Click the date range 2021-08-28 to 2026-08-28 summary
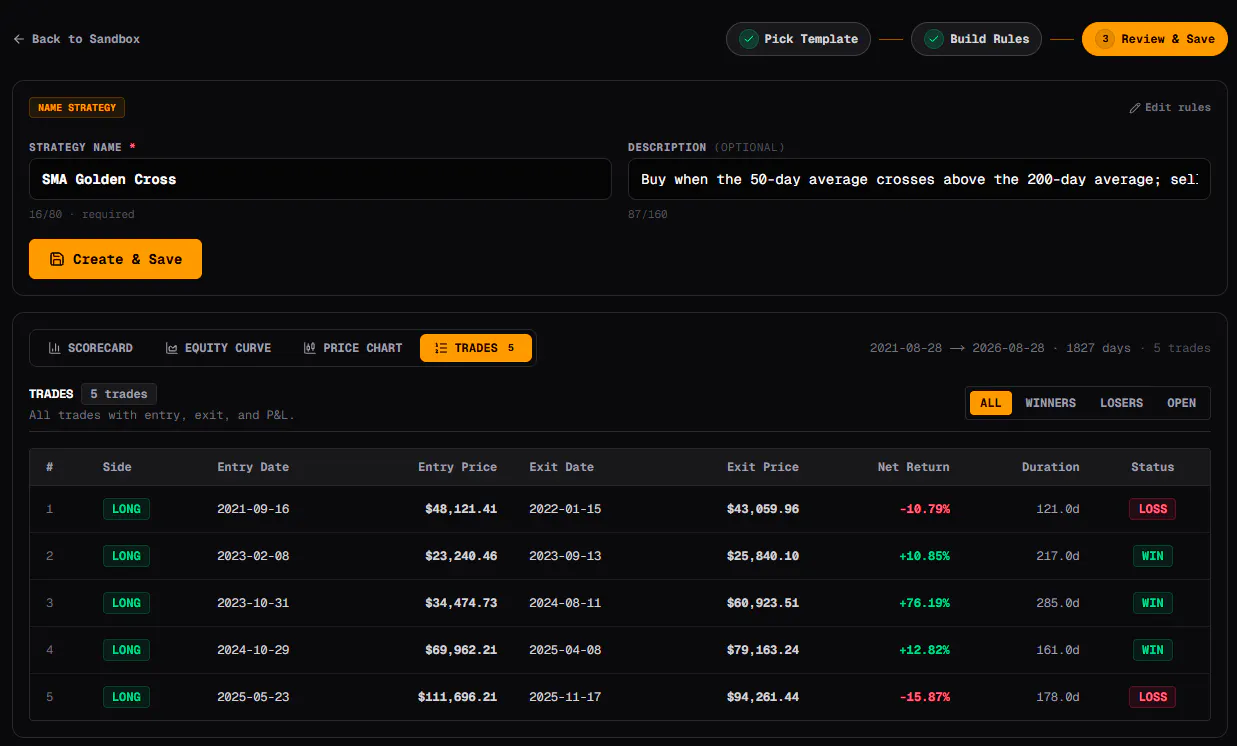Image resolution: width=1237 pixels, height=746 pixels. click(x=957, y=348)
